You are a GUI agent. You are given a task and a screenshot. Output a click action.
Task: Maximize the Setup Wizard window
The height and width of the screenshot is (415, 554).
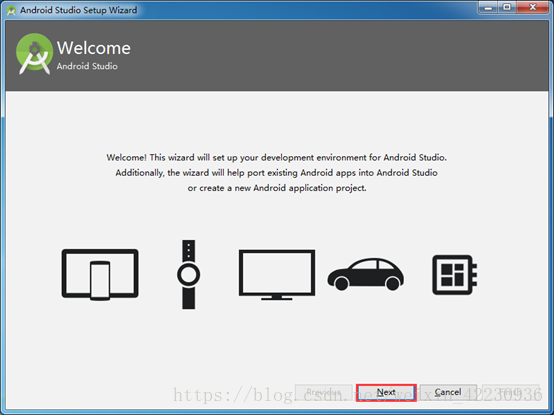point(507,7)
